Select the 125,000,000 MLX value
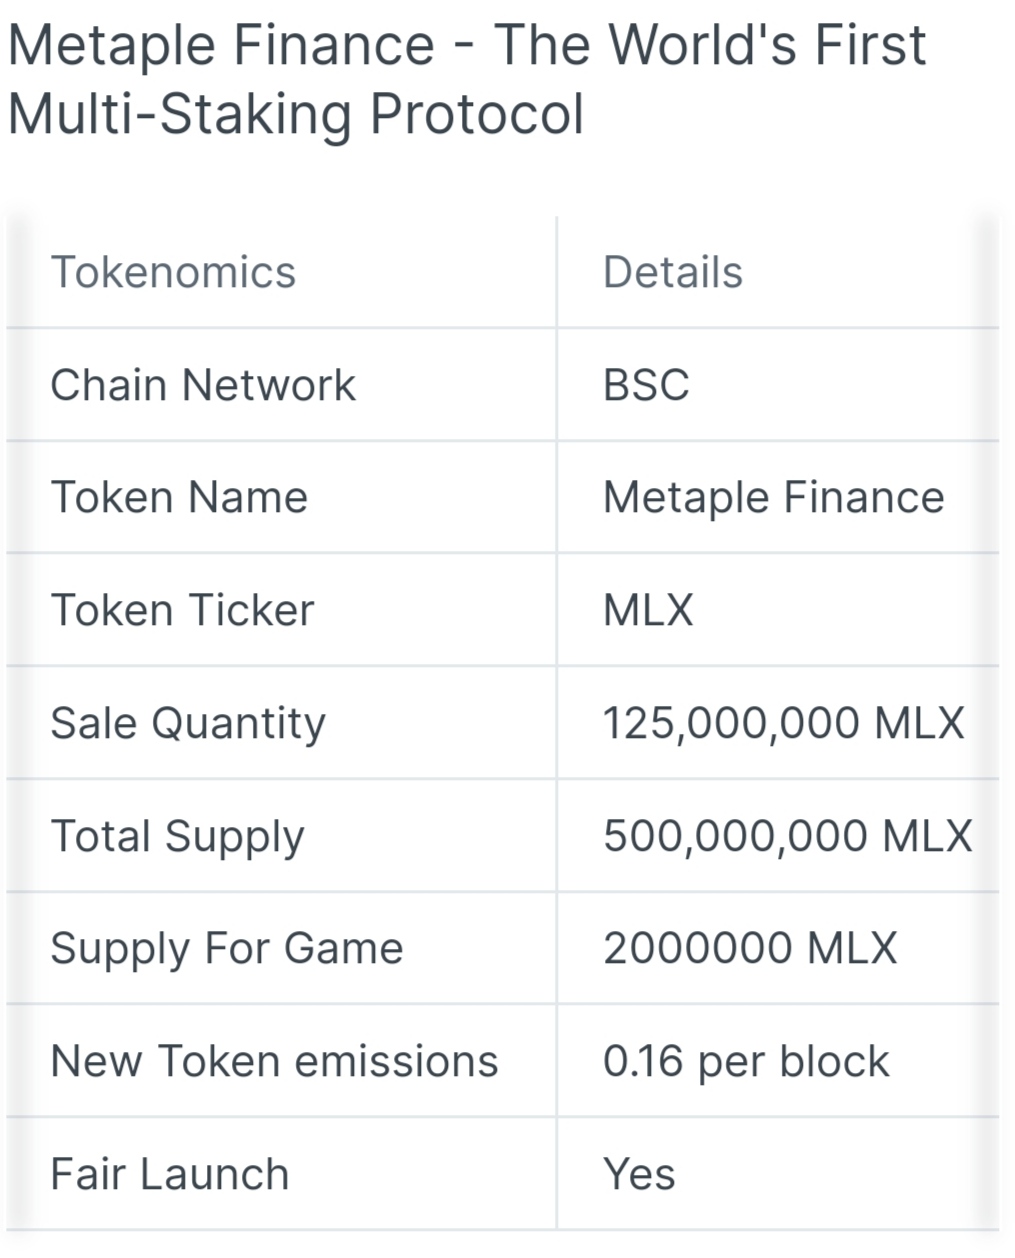 click(x=783, y=723)
